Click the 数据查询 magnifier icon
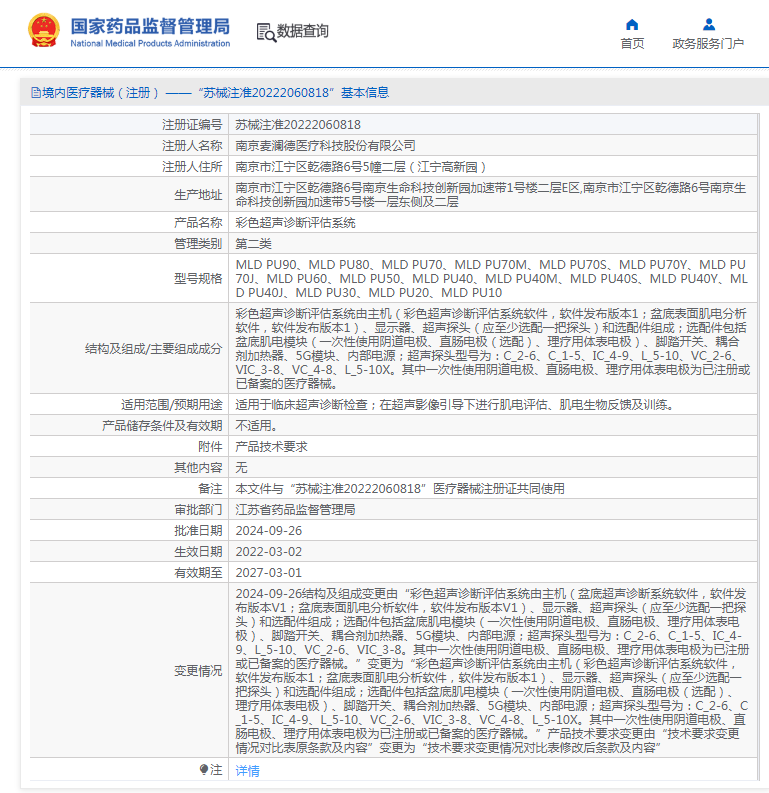Screen dimensions: 769x793 pos(266,32)
